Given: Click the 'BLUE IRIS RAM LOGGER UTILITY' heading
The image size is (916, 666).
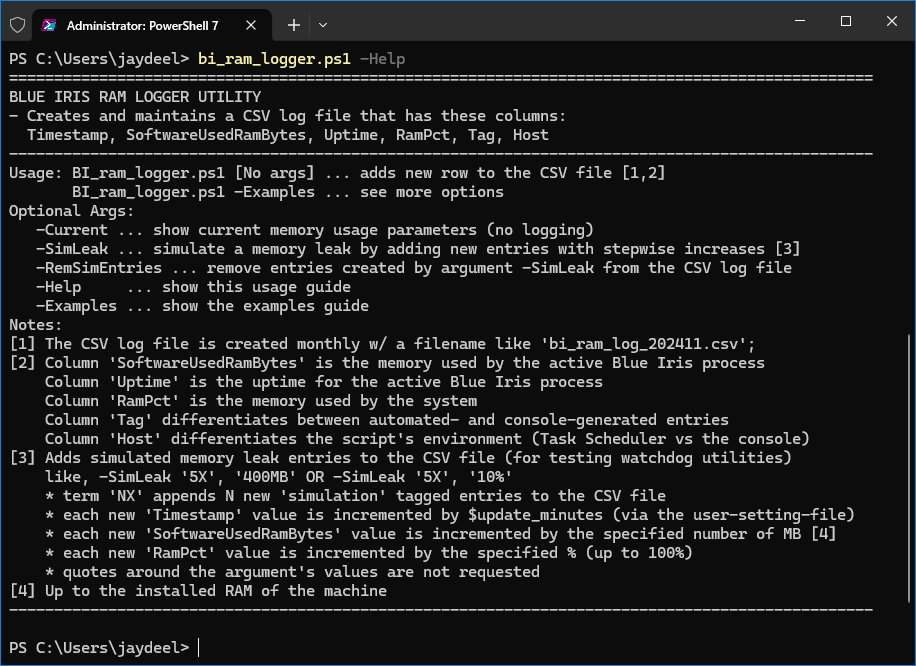Looking at the screenshot, I should coord(135,96).
